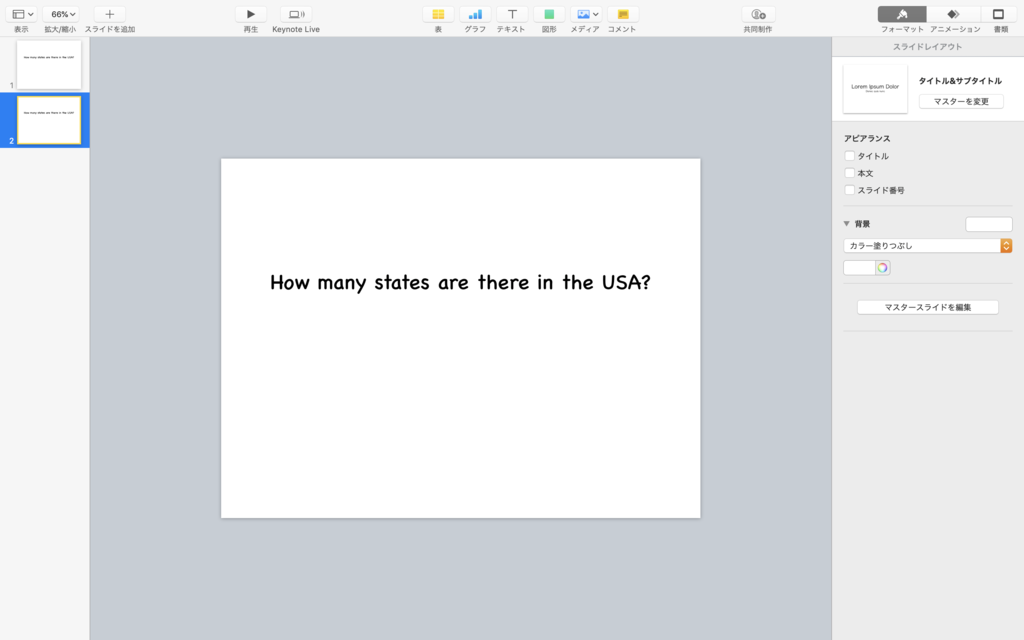Open the カラー塗りつぶし fill type dropdown
Image resolution: width=1024 pixels, height=640 pixels.
tap(927, 246)
